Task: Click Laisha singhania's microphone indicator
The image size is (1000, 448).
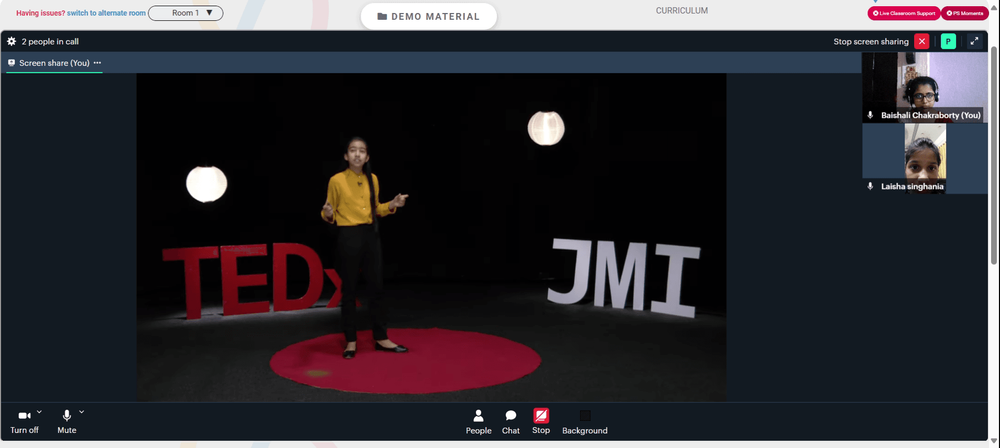Action: point(870,186)
